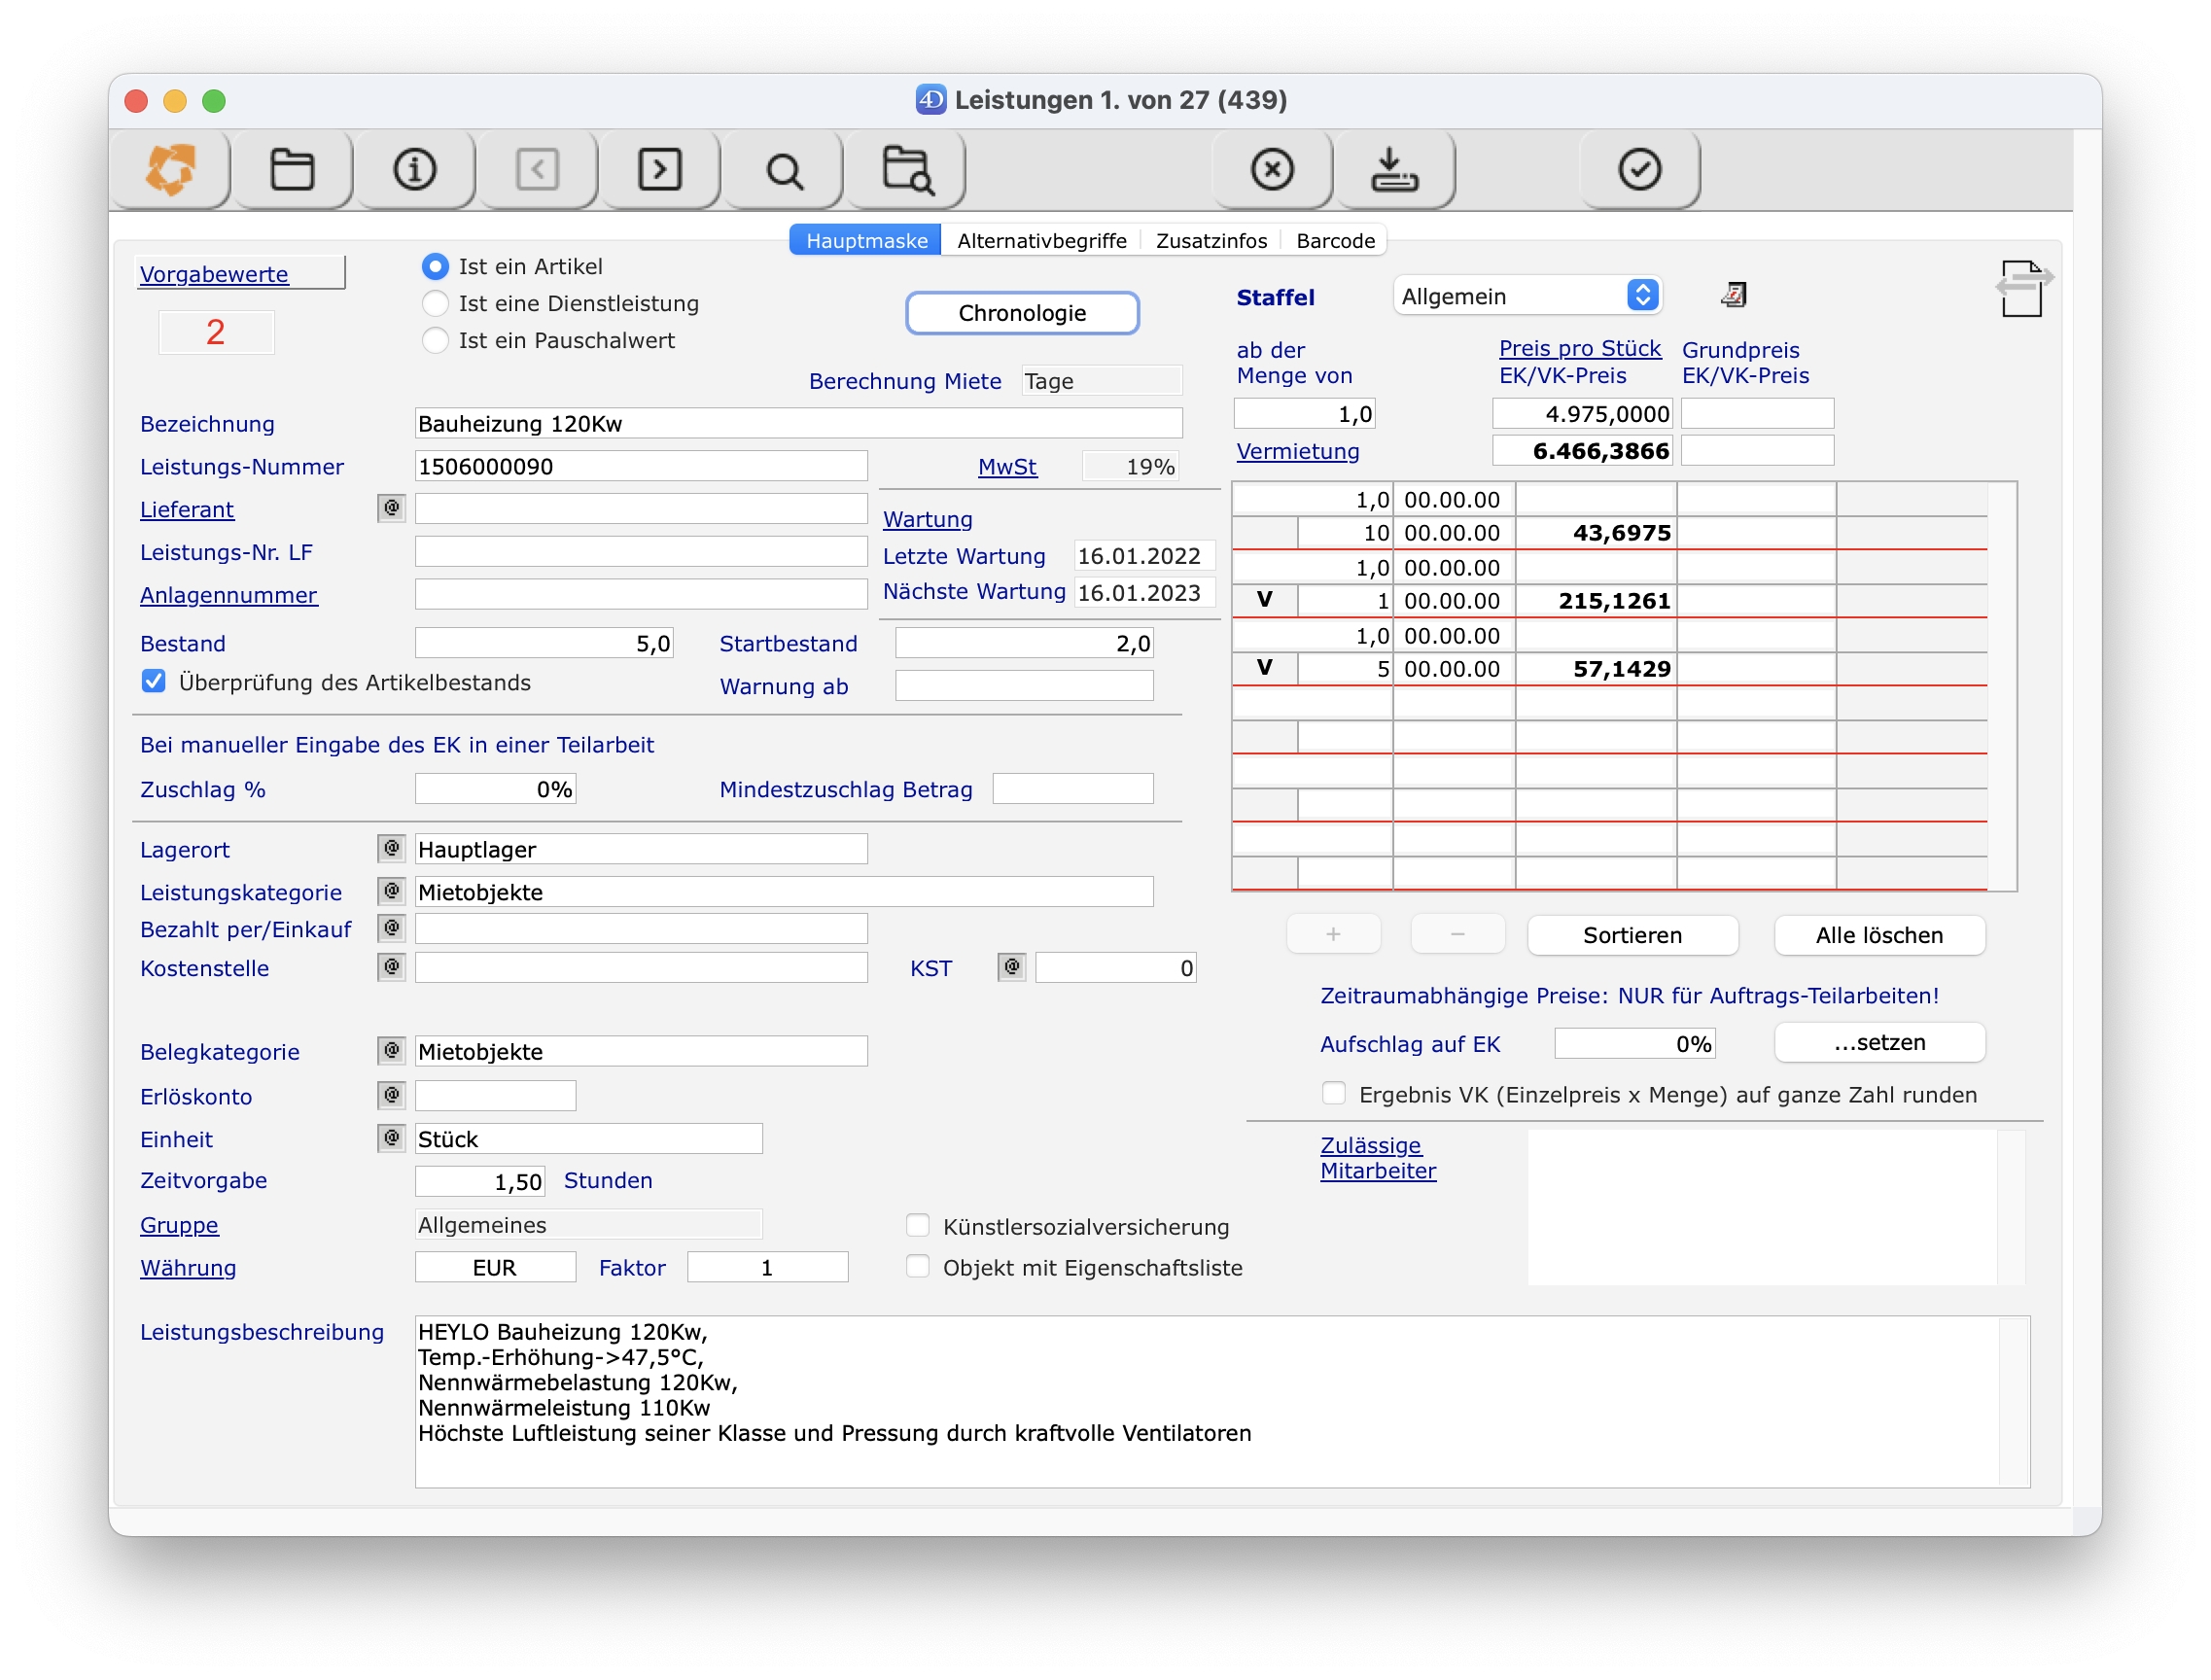Open the Staffel 'Allgemein' dropdown

tap(1526, 295)
